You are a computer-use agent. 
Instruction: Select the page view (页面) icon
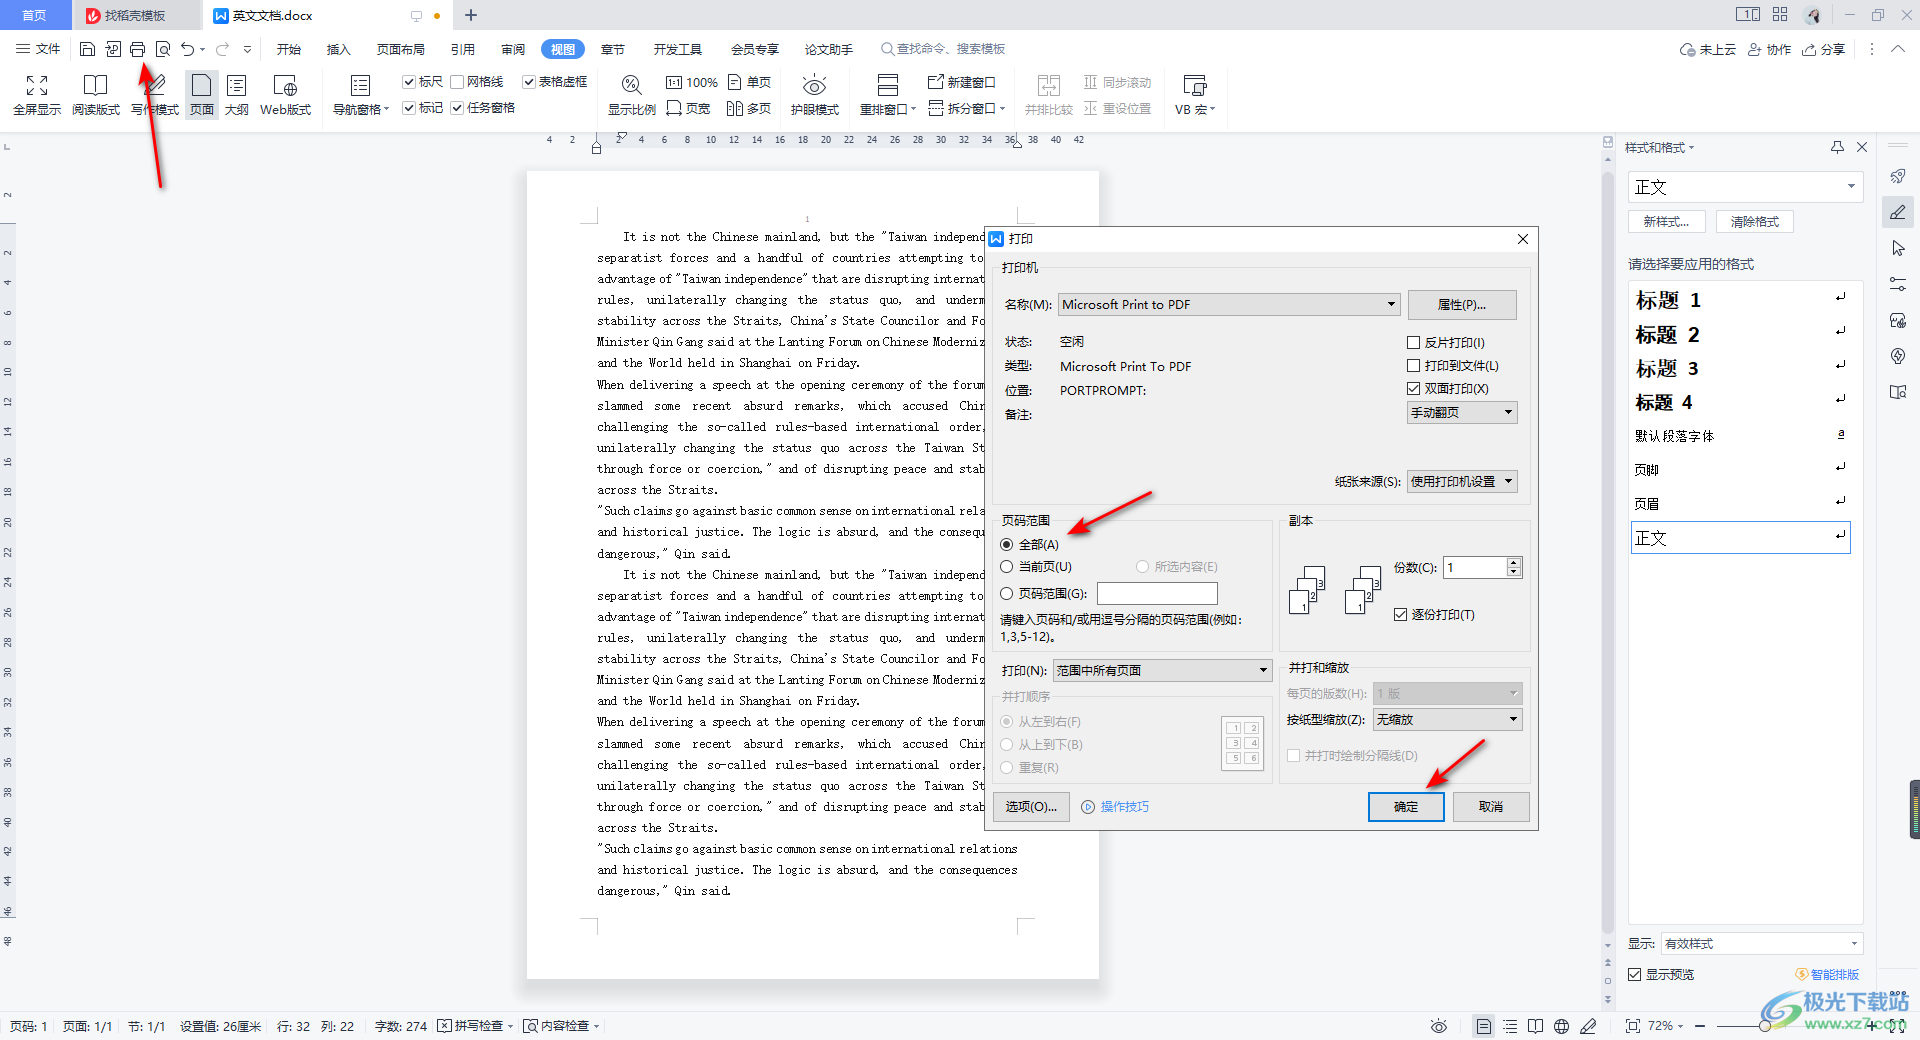pyautogui.click(x=202, y=95)
